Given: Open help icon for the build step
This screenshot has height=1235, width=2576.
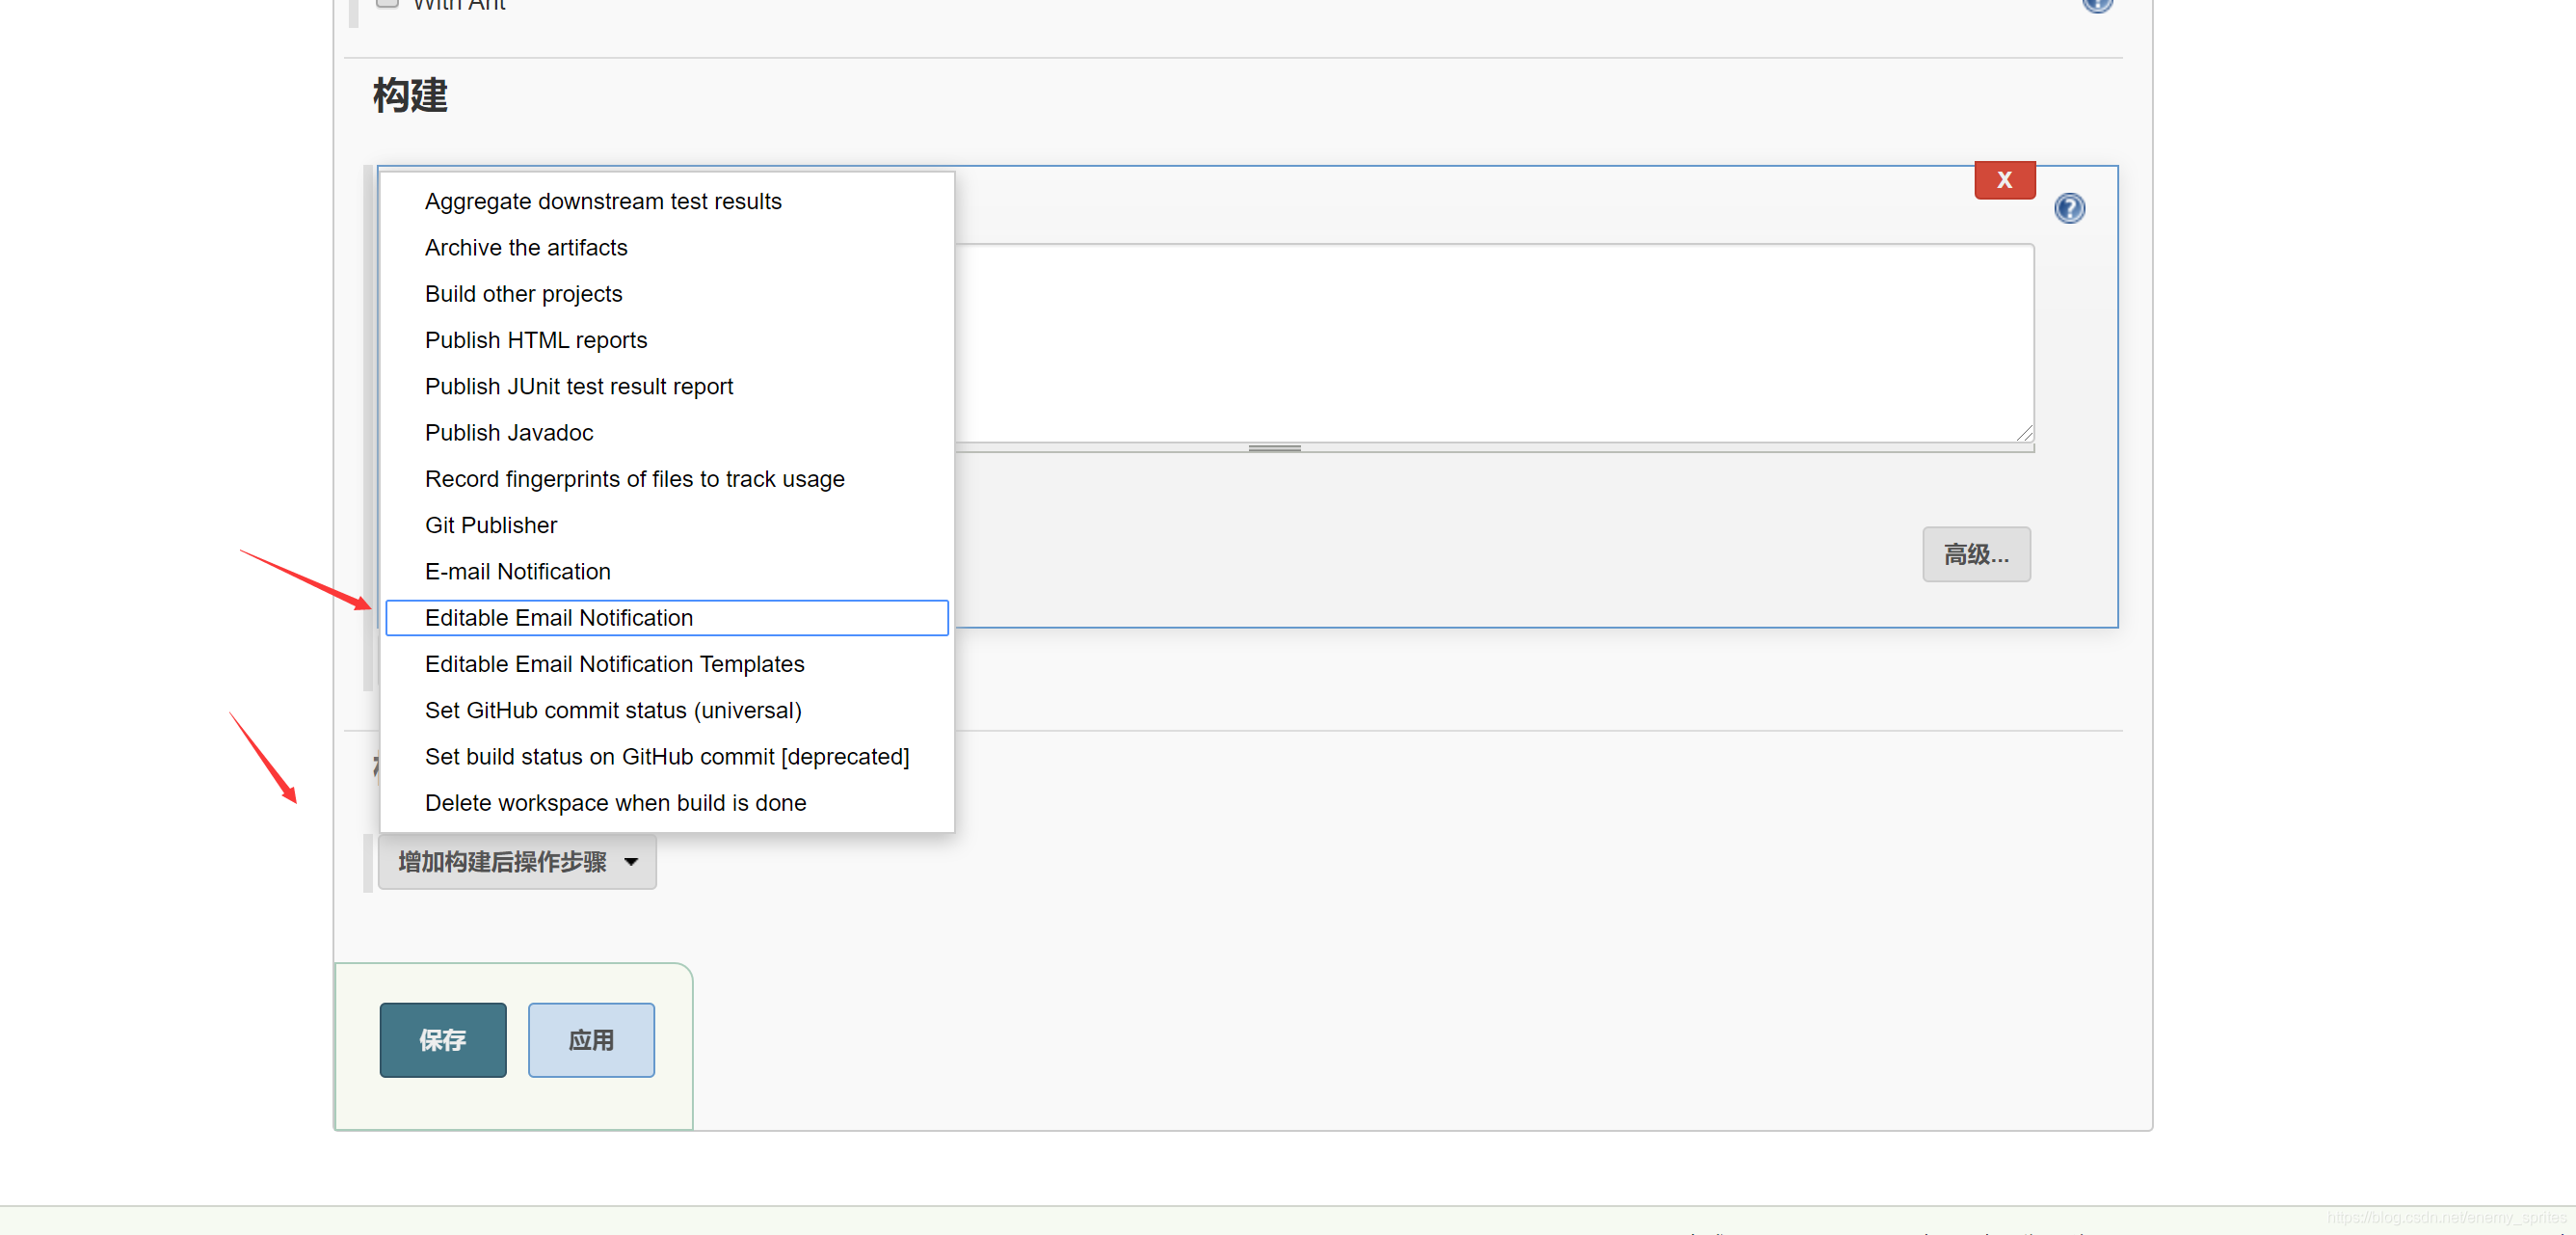Looking at the screenshot, I should 2070,208.
